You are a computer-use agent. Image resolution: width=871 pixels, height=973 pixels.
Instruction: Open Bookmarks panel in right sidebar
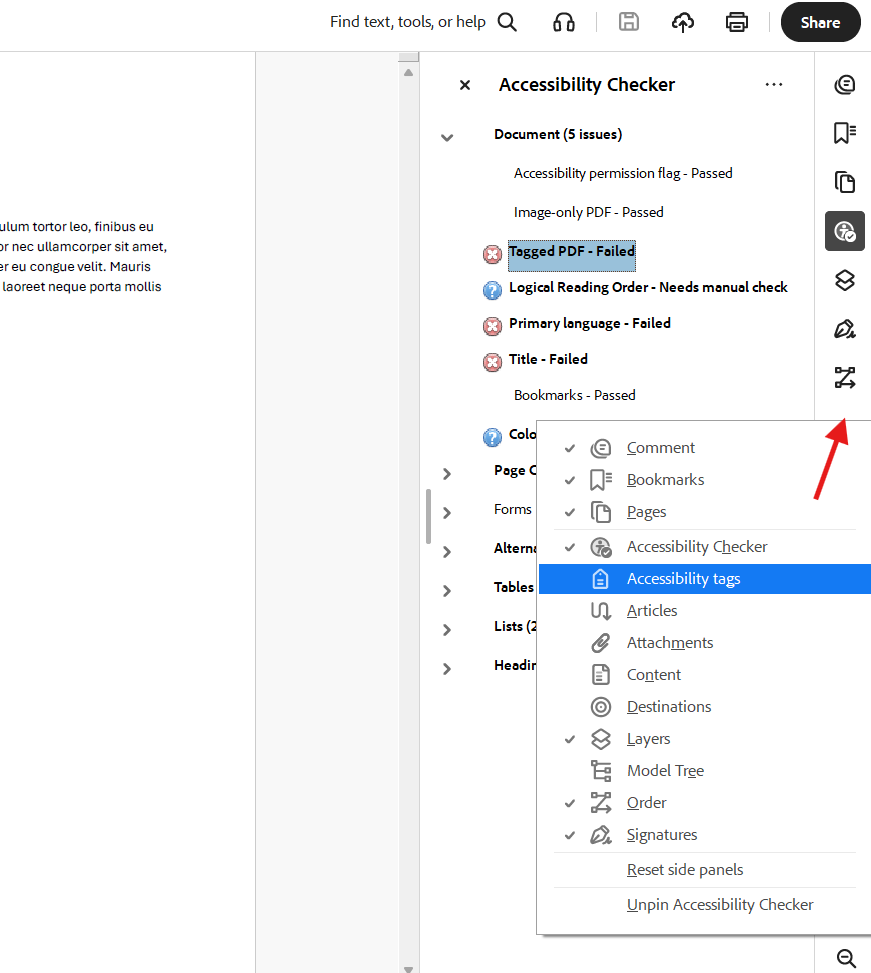(x=844, y=133)
